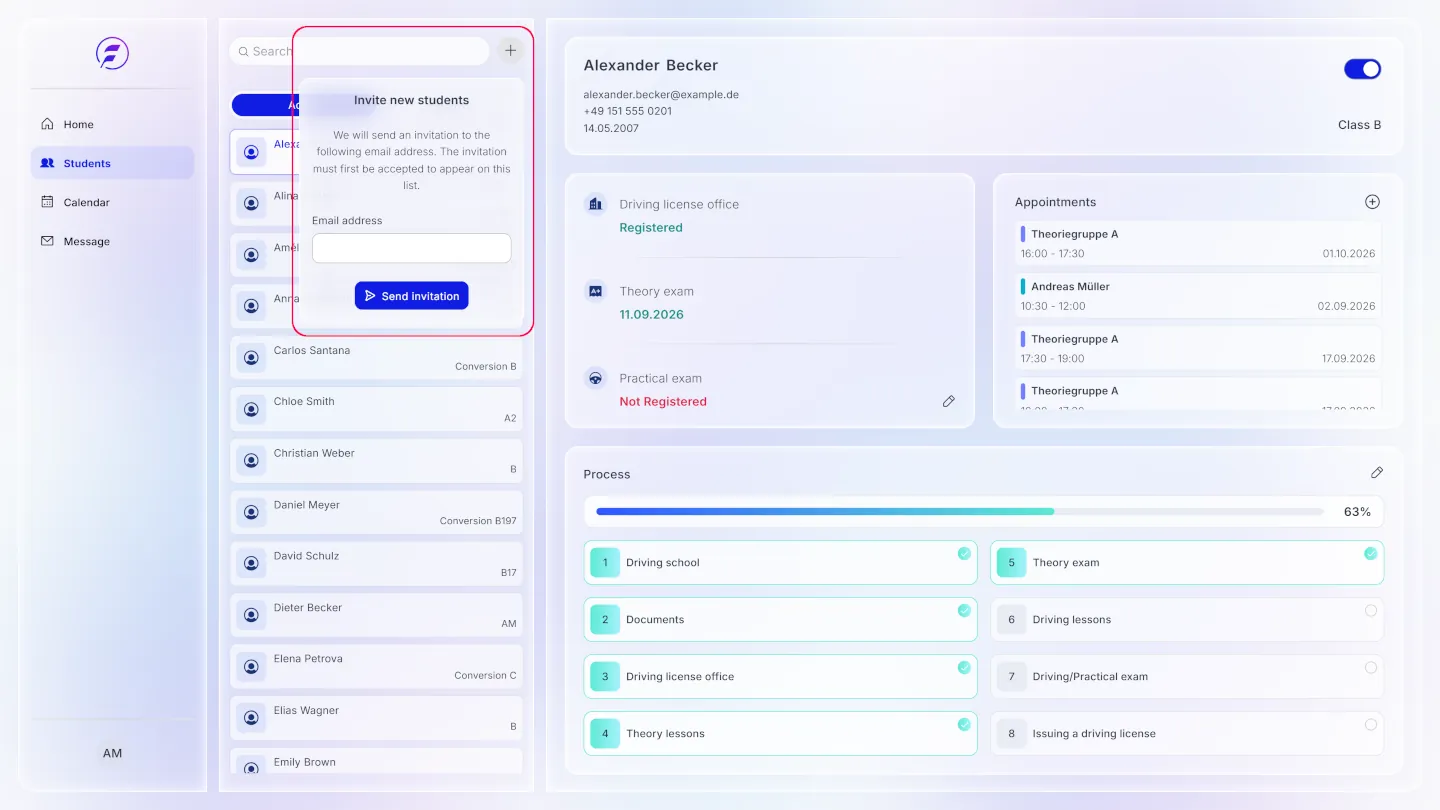Go to the Calendar page
This screenshot has width=1440, height=810.
112,202
